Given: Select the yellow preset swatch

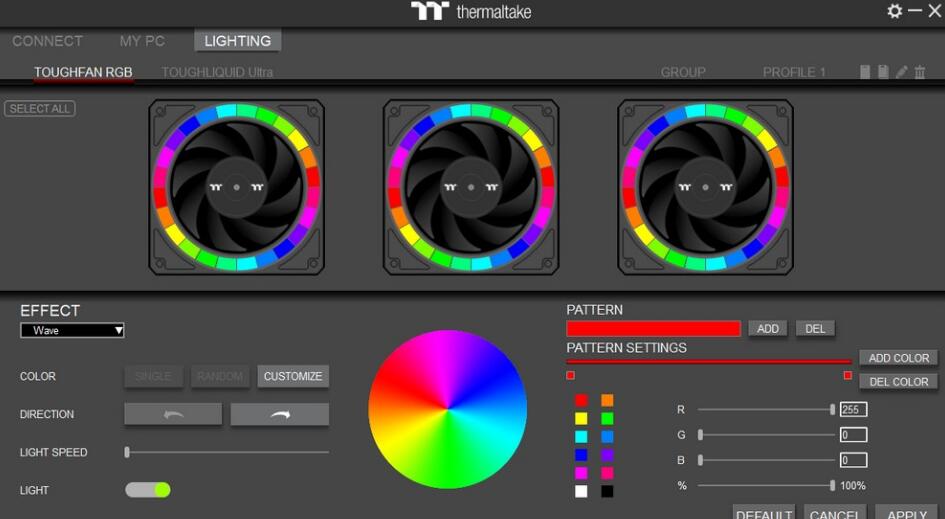Looking at the screenshot, I should click(581, 418).
